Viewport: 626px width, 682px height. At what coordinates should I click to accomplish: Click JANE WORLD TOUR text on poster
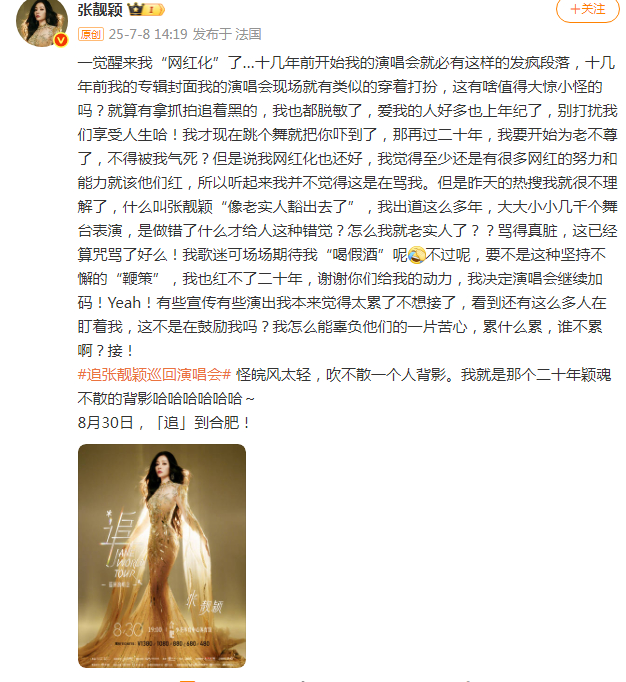pyautogui.click(x=127, y=563)
